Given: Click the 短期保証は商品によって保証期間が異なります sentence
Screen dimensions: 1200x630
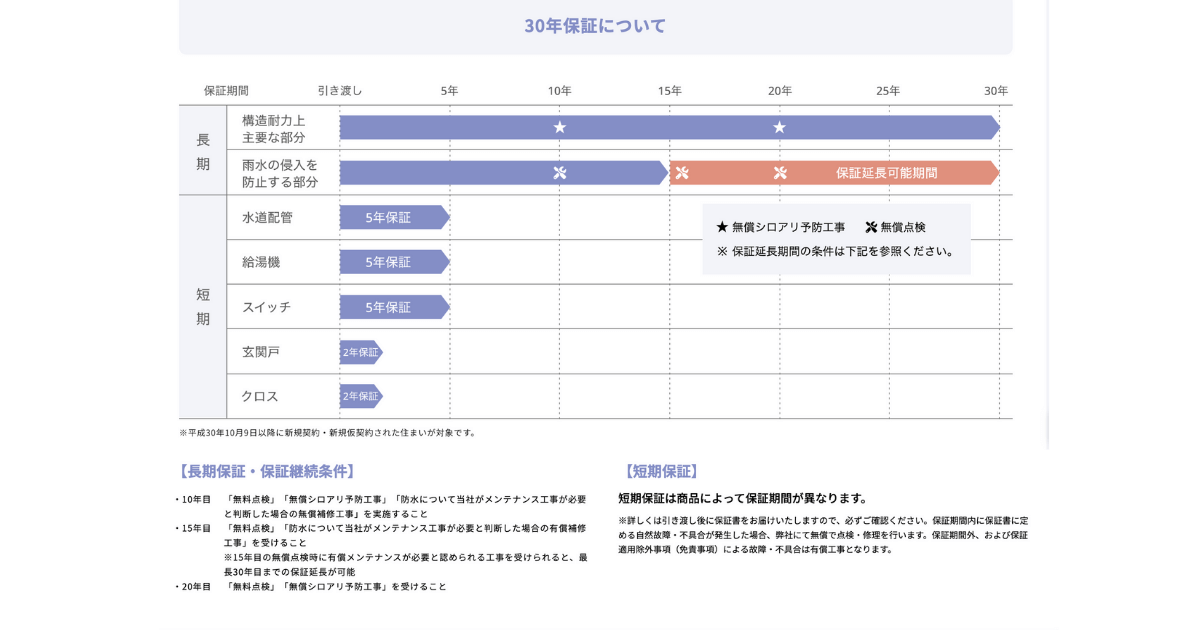Looking at the screenshot, I should coord(743,498).
